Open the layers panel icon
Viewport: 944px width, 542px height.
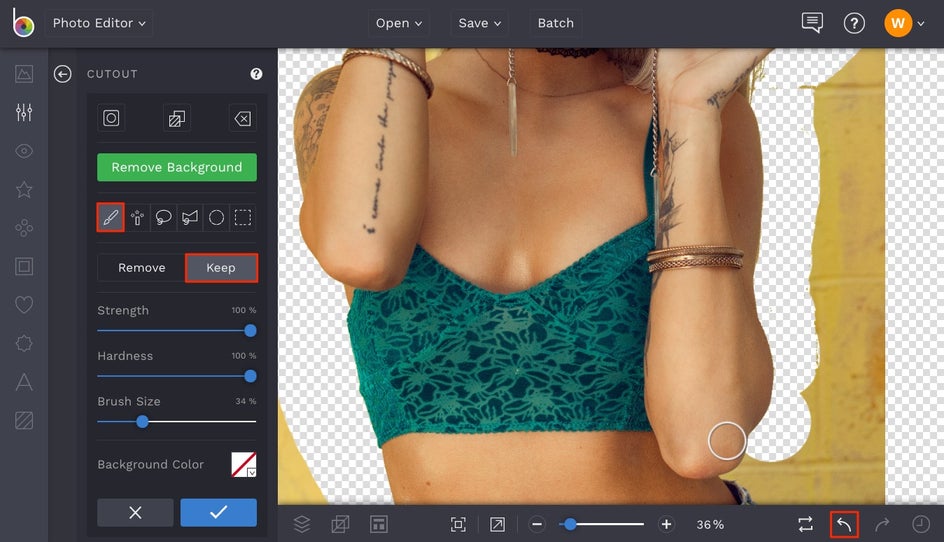(302, 525)
